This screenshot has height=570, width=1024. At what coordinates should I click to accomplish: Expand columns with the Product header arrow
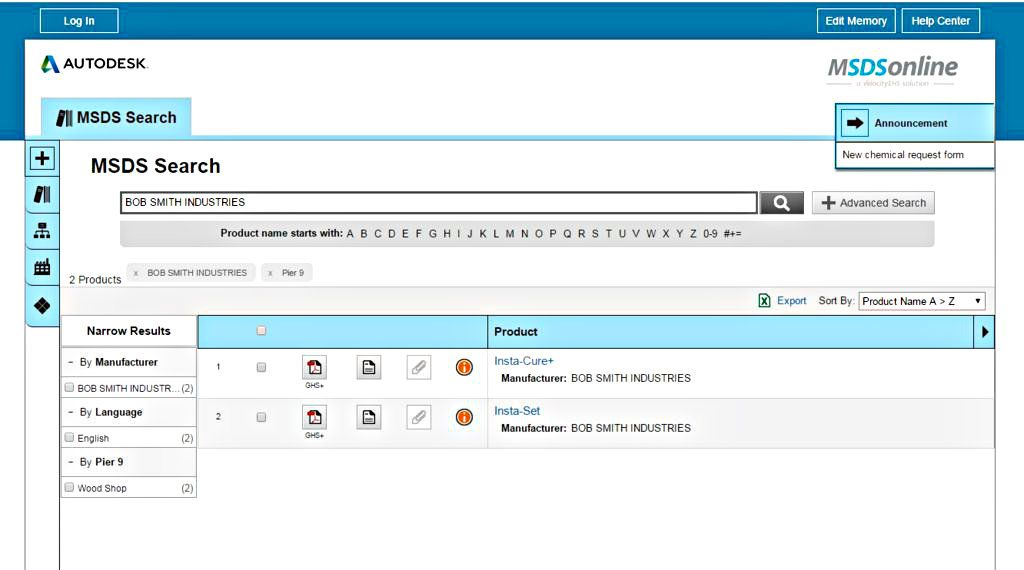pyautogui.click(x=984, y=332)
